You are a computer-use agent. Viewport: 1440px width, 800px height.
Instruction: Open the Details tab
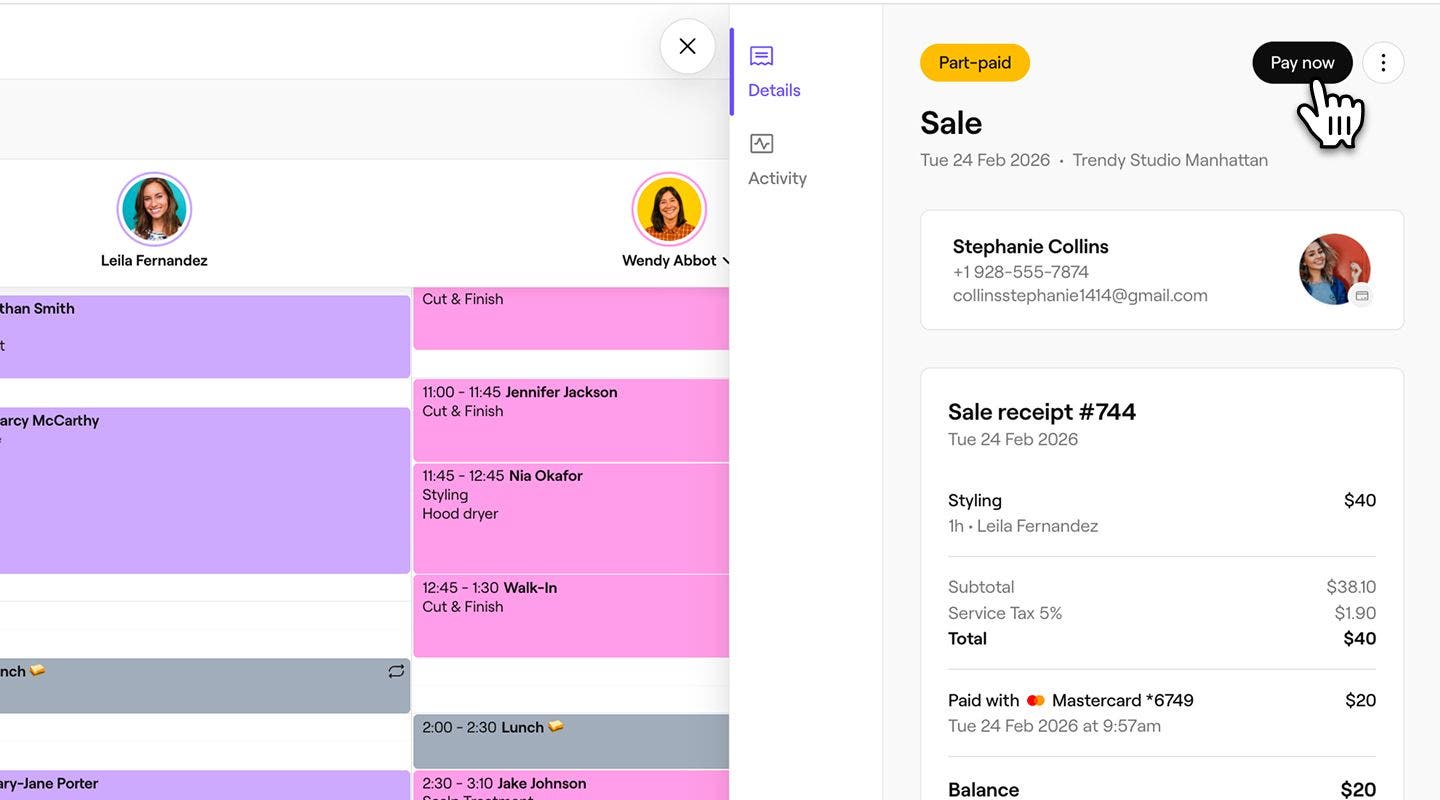773,72
